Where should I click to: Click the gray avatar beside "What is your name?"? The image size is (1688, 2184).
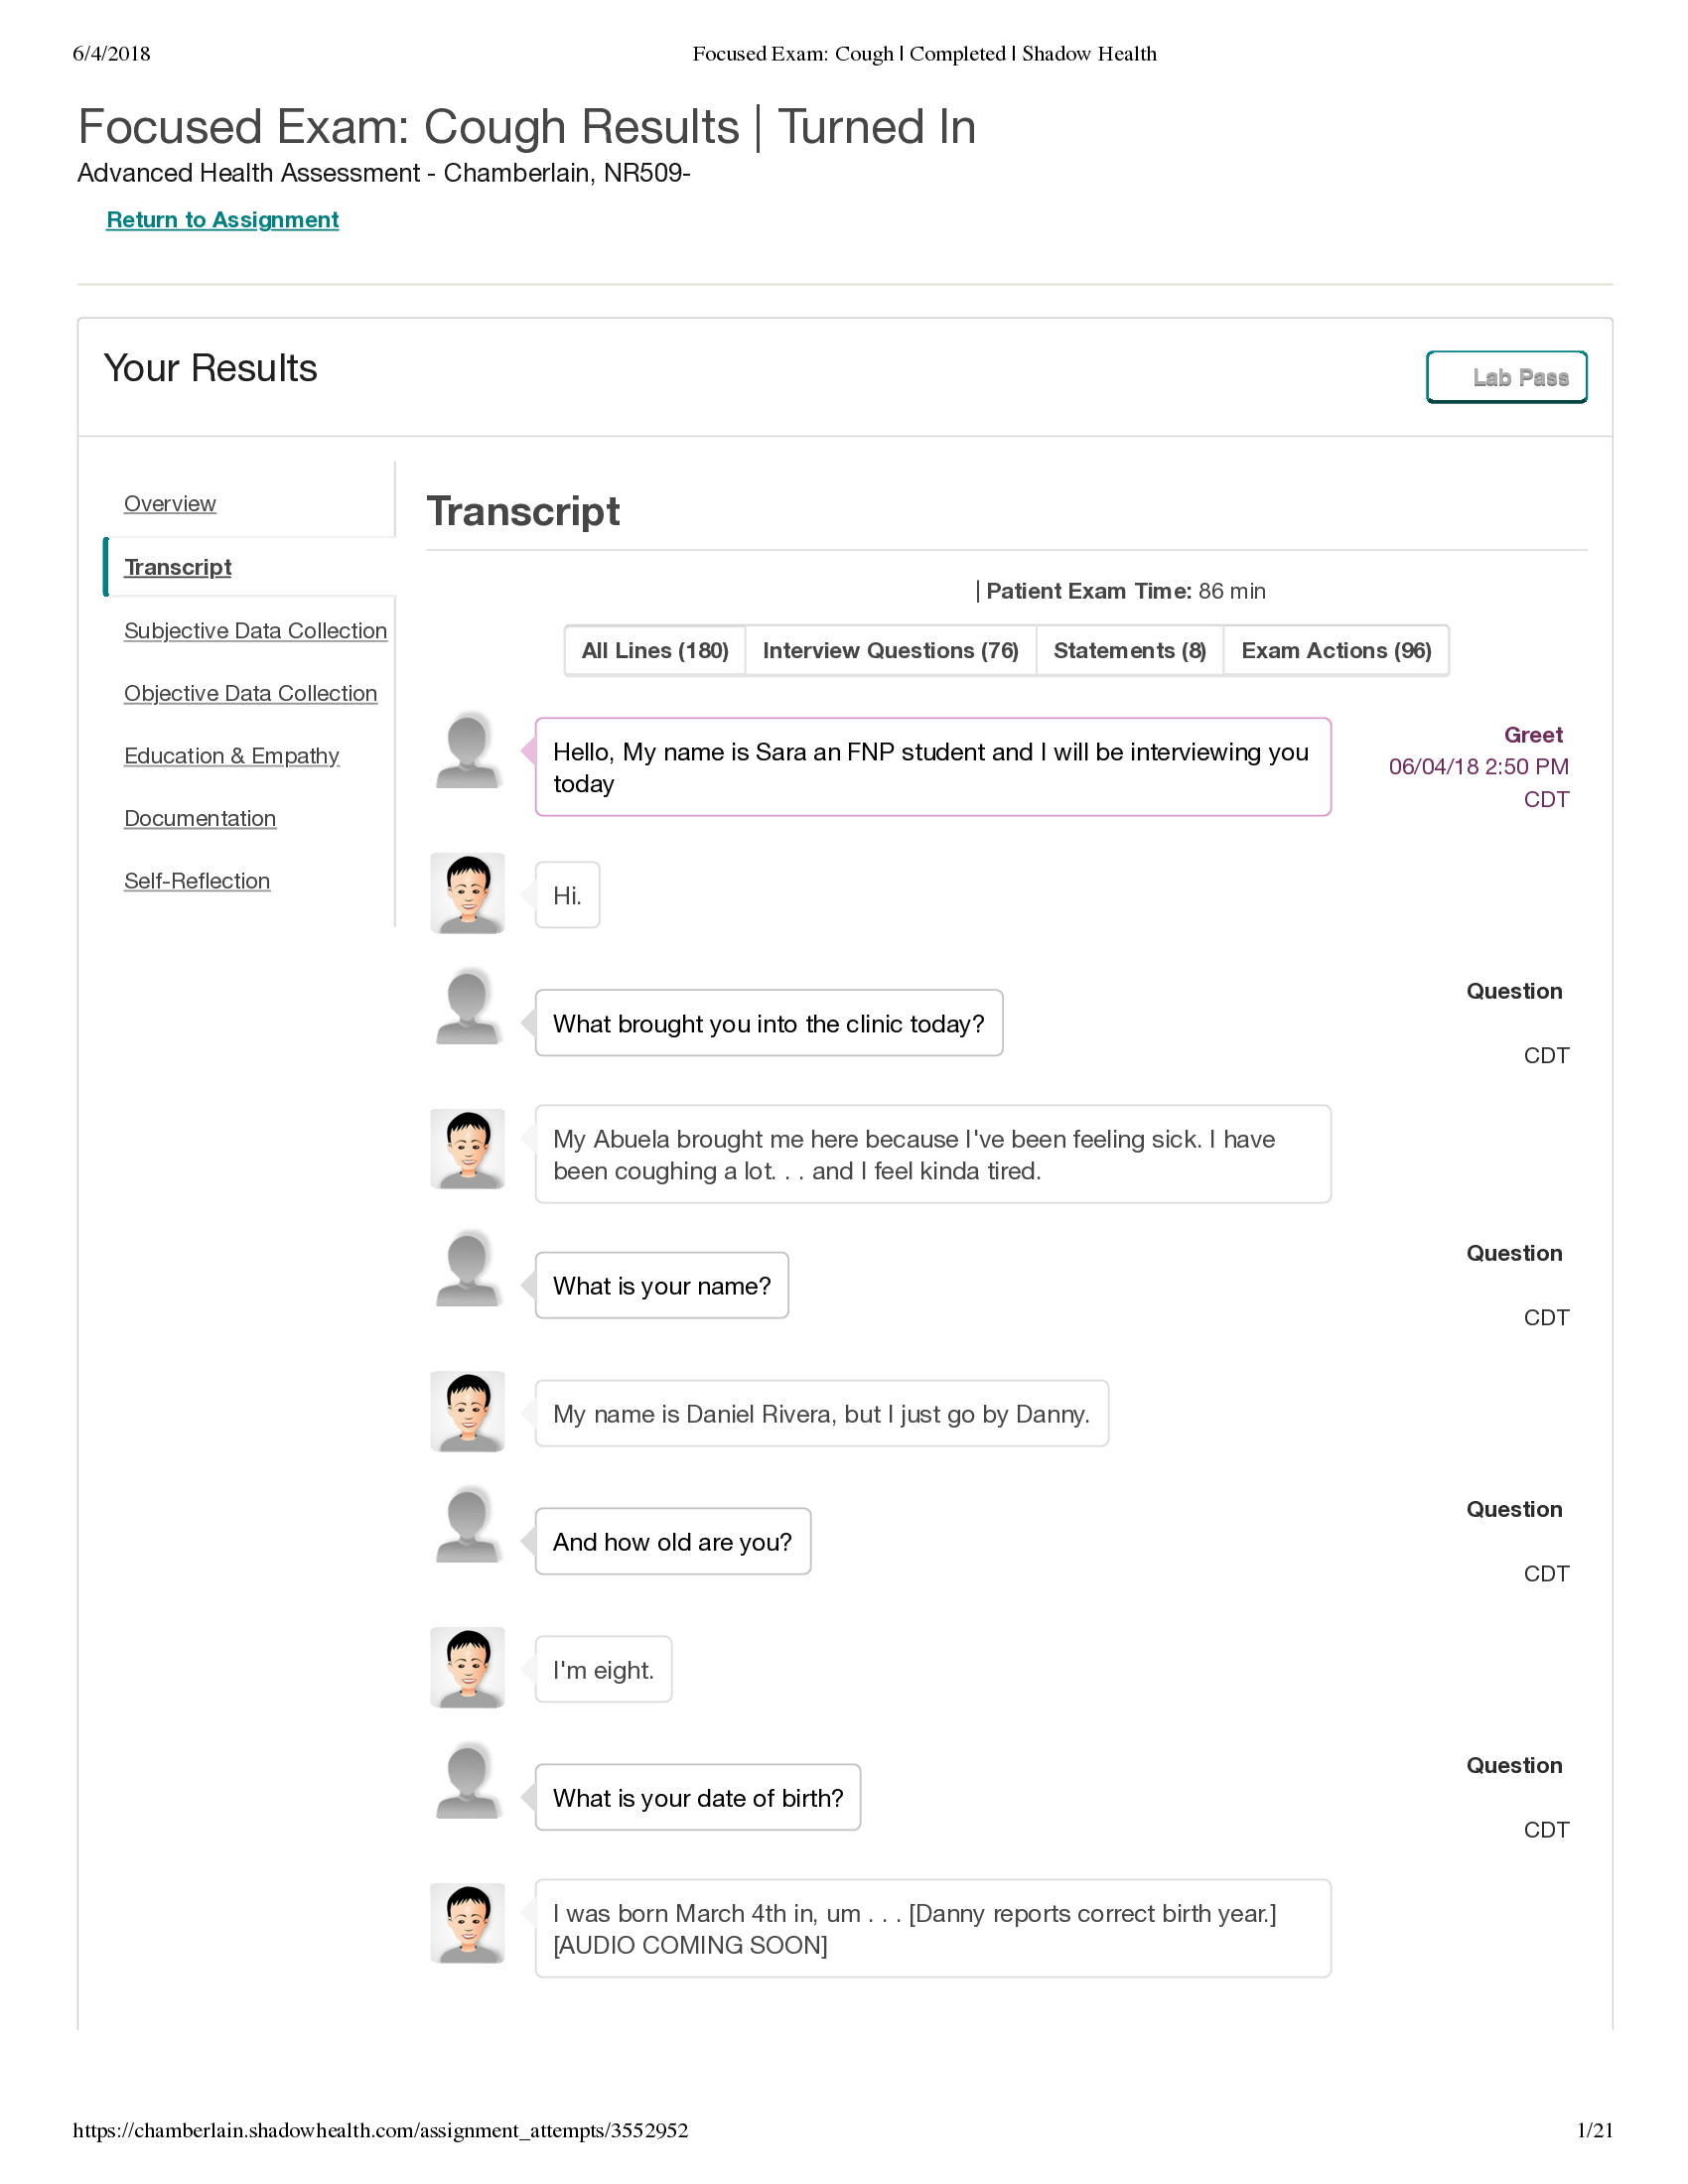(x=467, y=1270)
